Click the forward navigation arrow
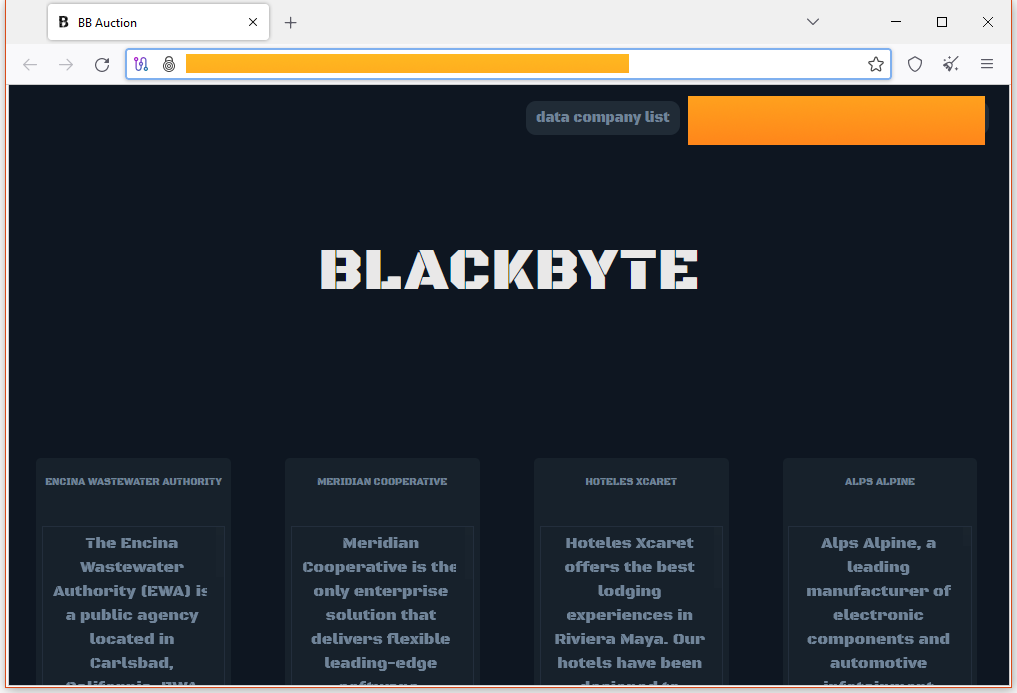This screenshot has height=693, width=1017. (65, 63)
